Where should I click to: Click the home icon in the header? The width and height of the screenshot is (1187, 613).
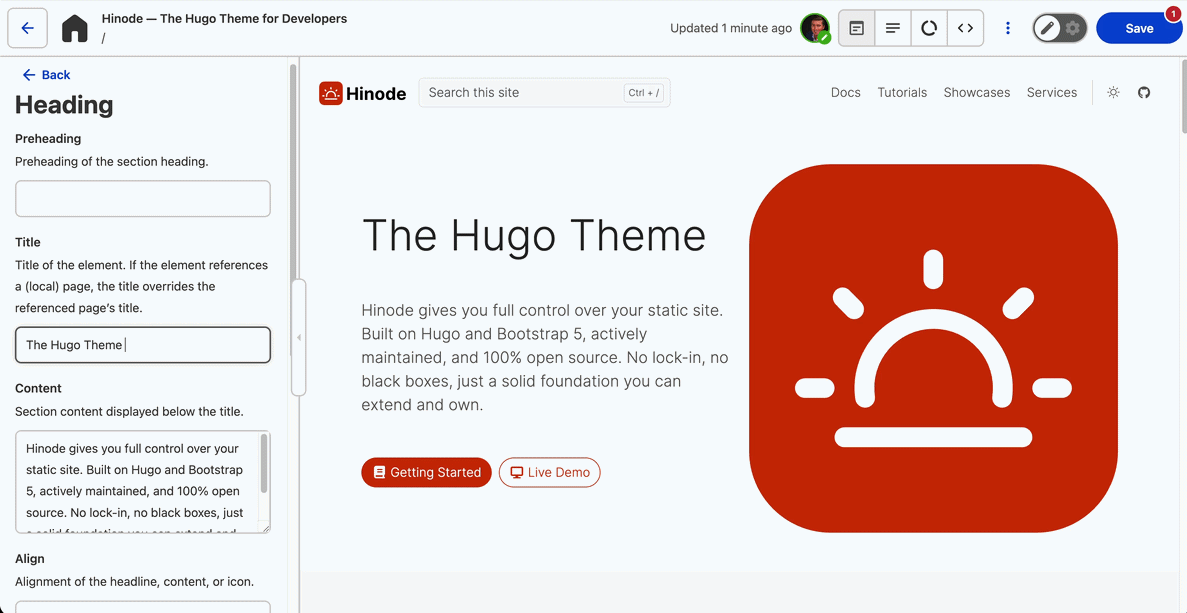[75, 29]
